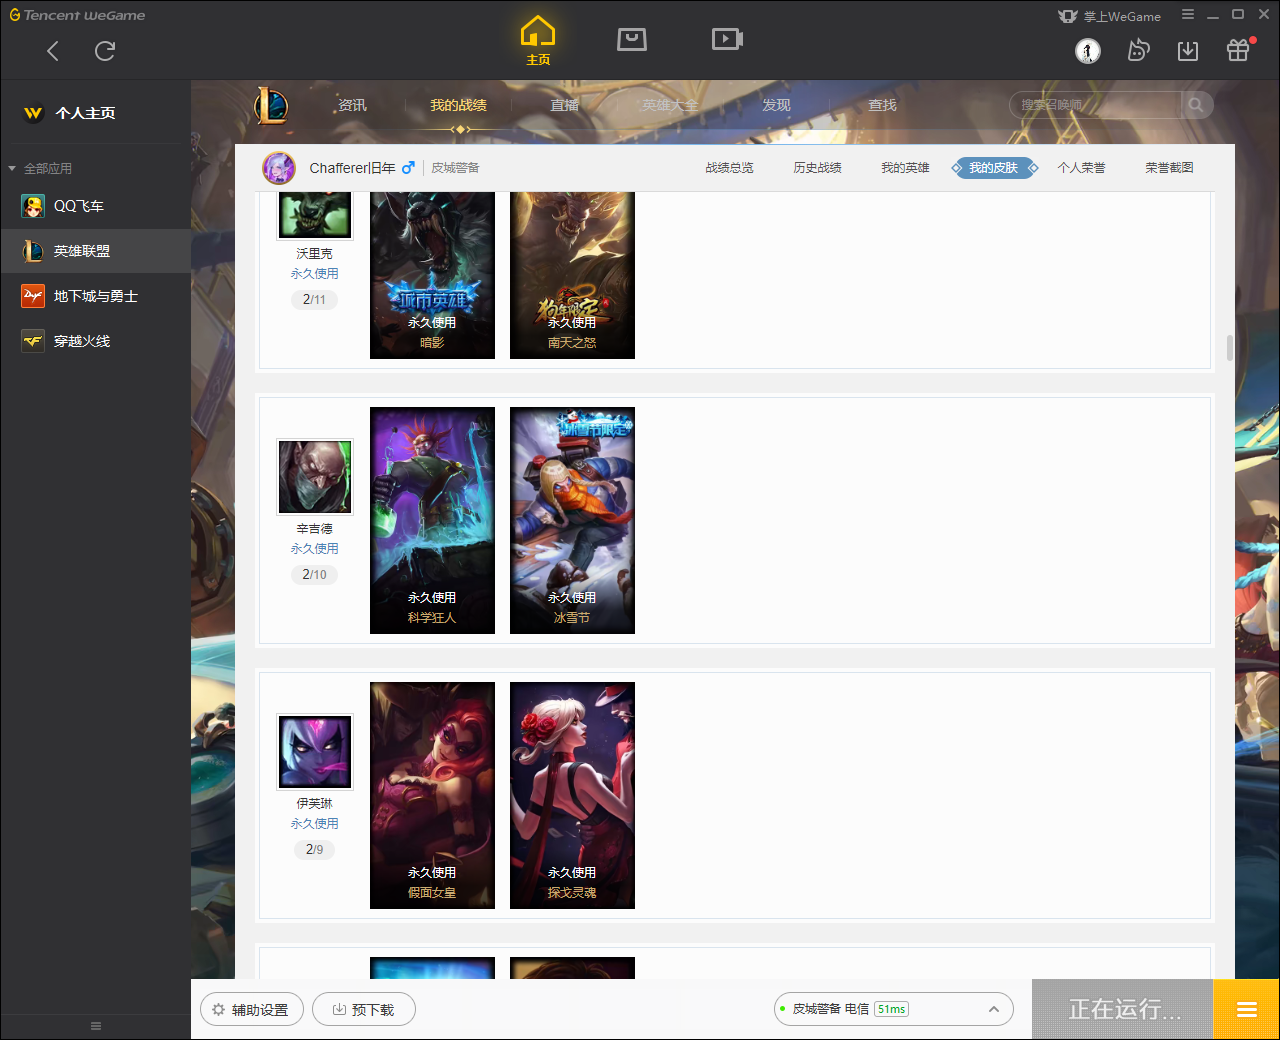Collapse the 全部应用 section
Screen dimensions: 1280x1040
point(40,168)
